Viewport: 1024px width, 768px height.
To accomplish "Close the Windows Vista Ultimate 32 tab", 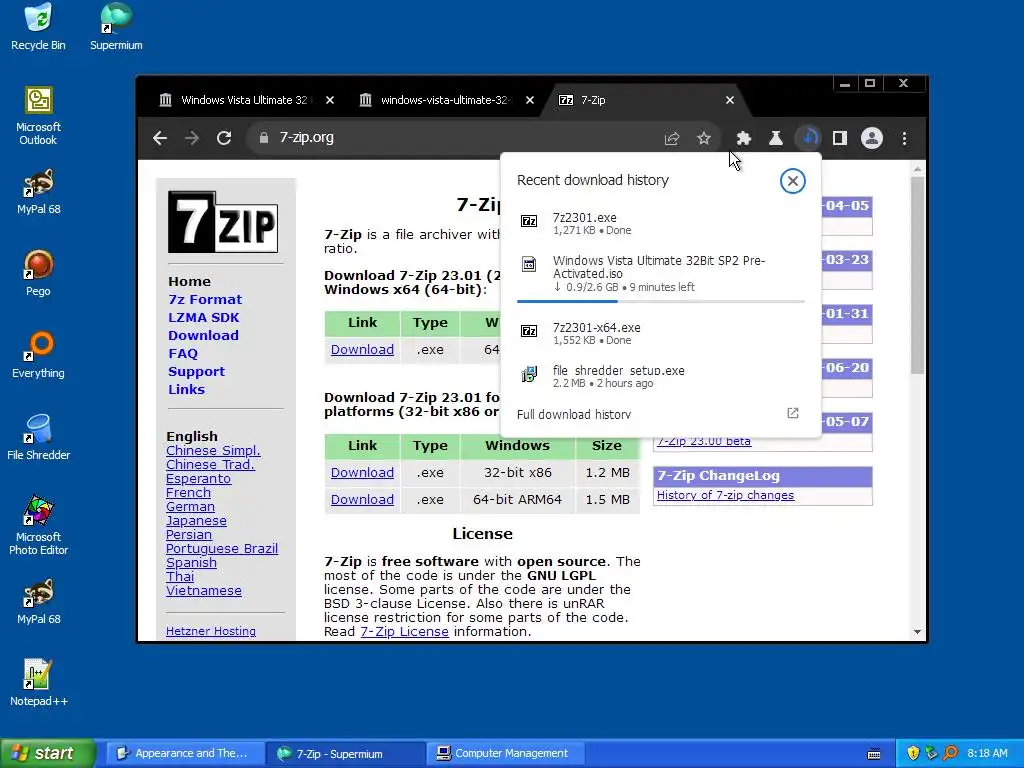I will (330, 100).
